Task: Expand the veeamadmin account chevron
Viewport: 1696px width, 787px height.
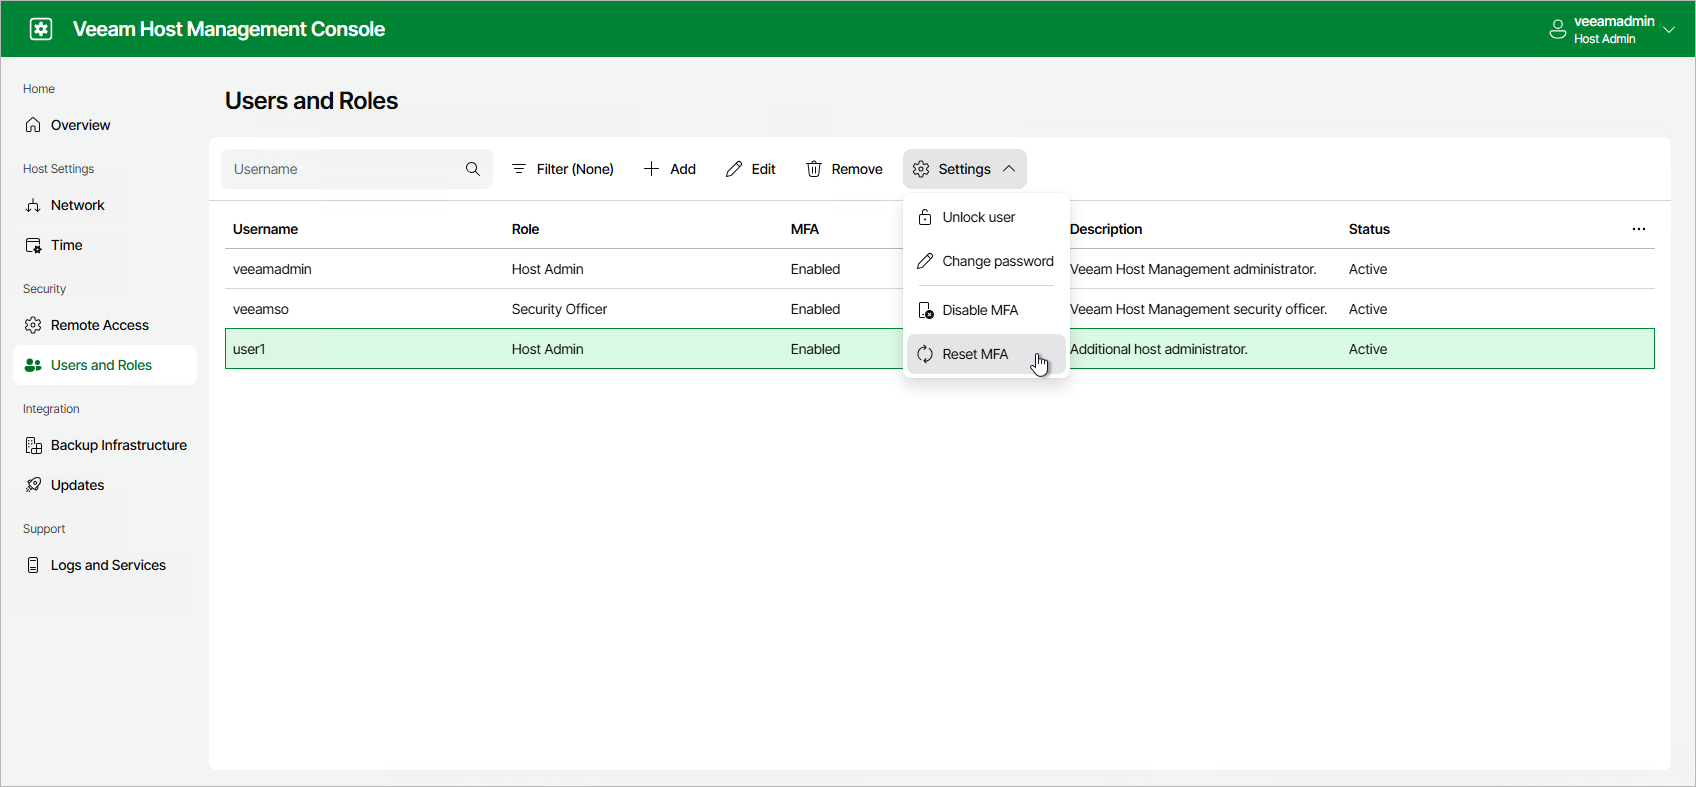Action: [1669, 30]
